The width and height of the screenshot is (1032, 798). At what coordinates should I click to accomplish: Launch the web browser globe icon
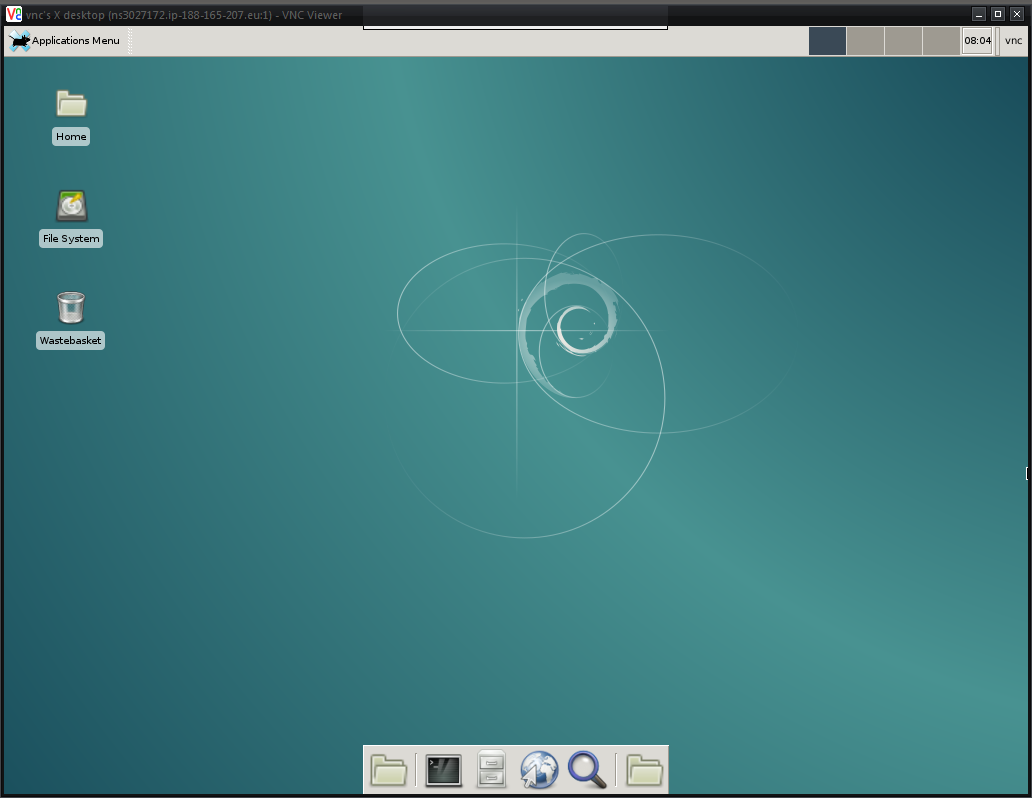539,770
